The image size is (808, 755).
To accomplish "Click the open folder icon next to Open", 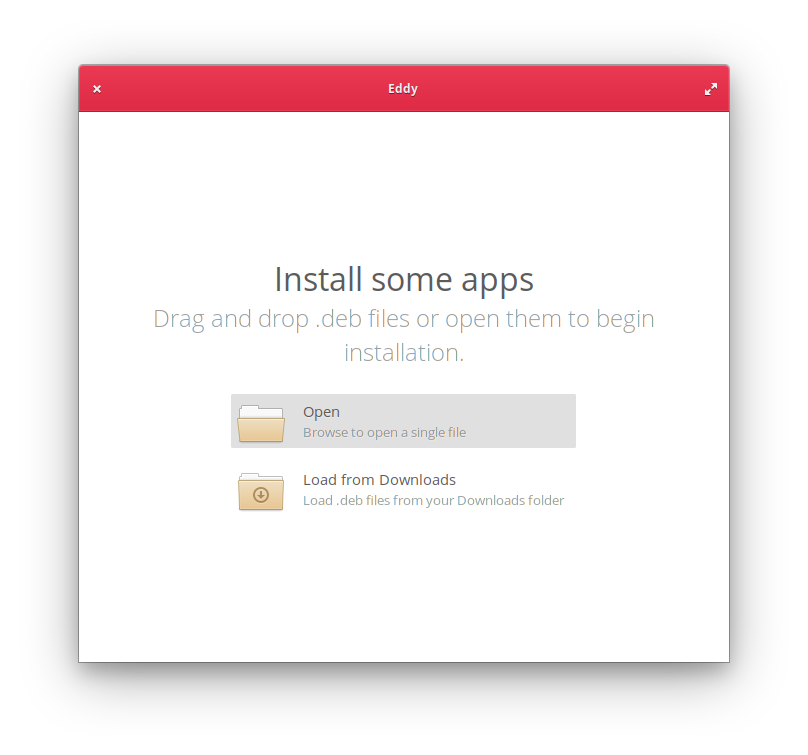I will click(x=261, y=423).
